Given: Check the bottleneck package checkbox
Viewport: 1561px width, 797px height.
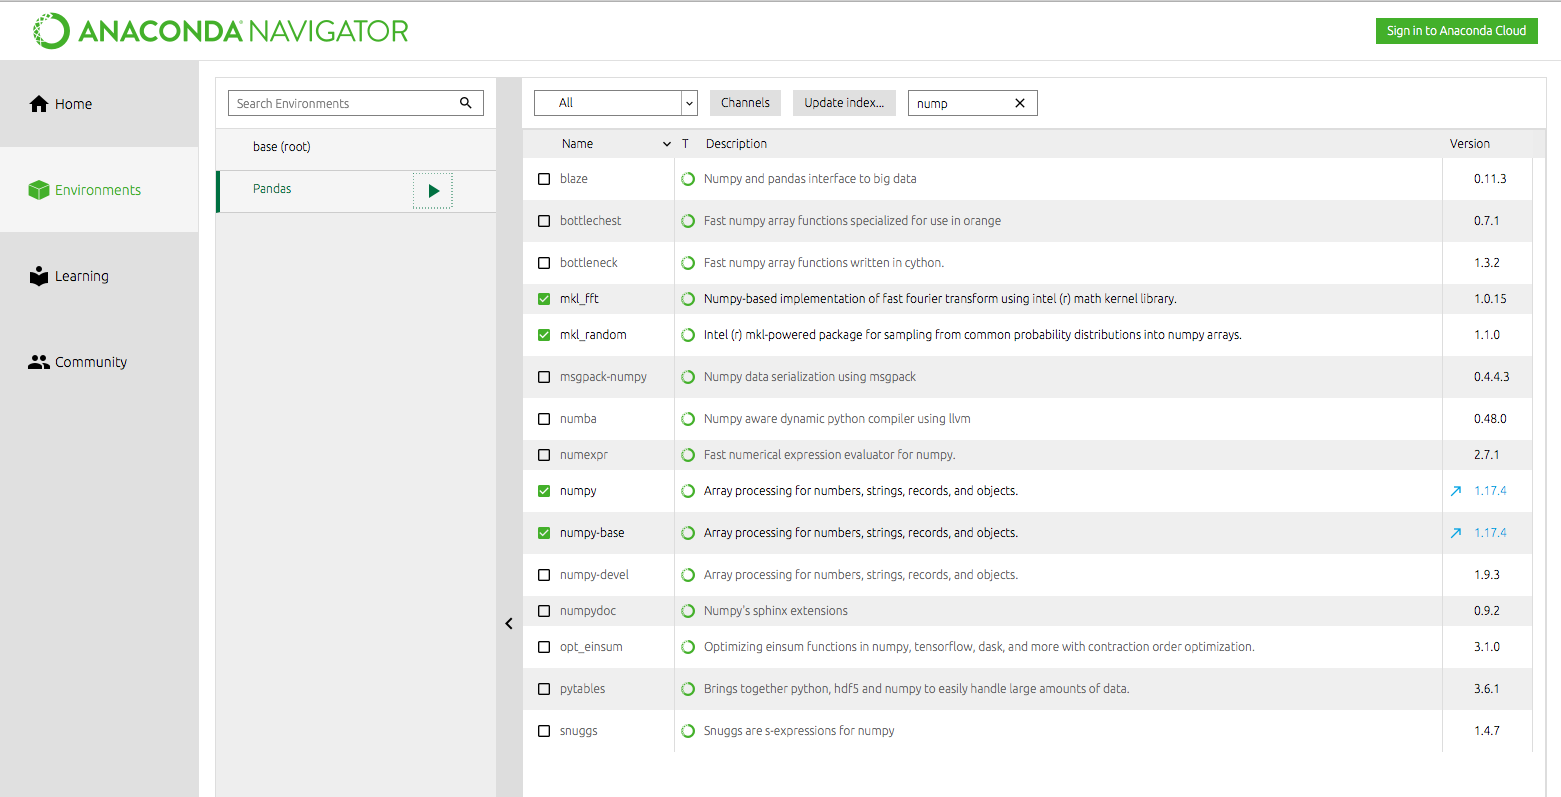Looking at the screenshot, I should (544, 263).
